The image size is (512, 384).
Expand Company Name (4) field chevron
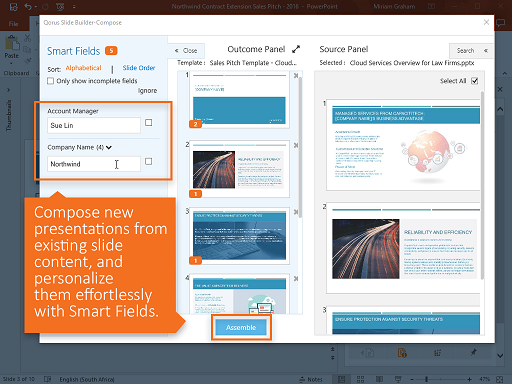click(x=109, y=147)
